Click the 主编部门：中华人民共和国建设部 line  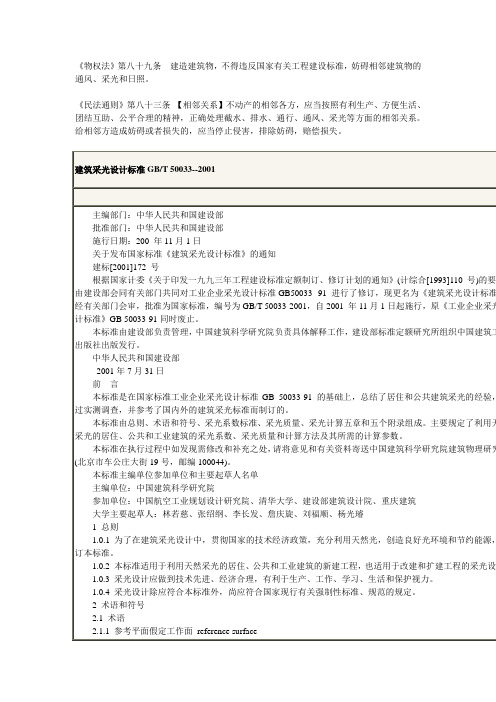click(x=158, y=215)
